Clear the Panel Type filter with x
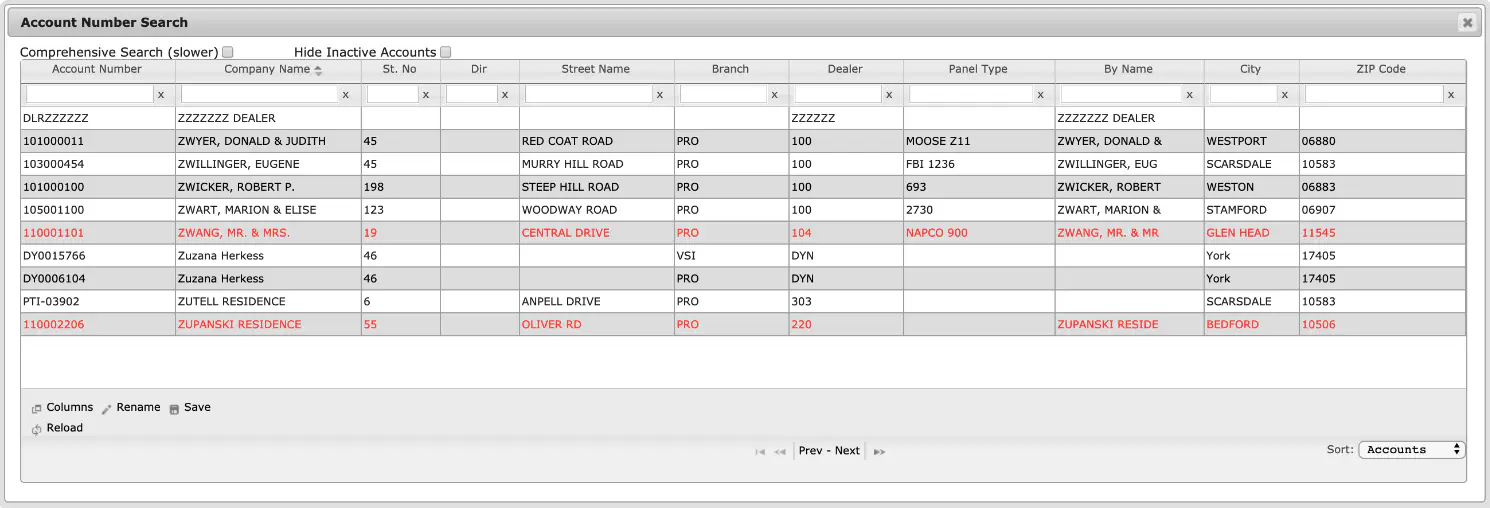This screenshot has height=508, width=1490. coord(1039,94)
